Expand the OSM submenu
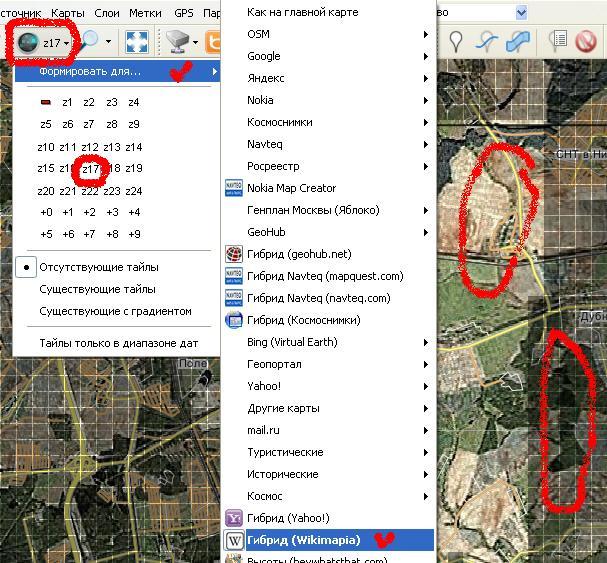 tap(329, 34)
